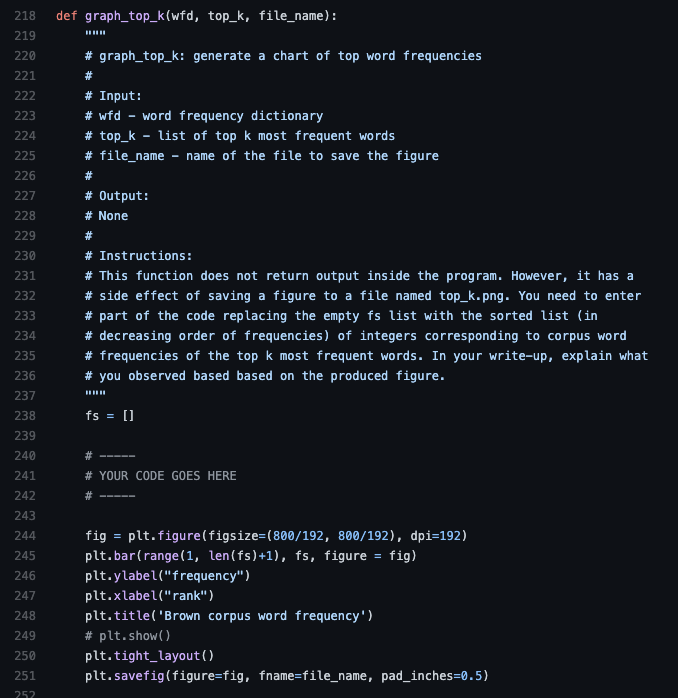Select line number 244
Screen dimensions: 678x698
point(25,536)
